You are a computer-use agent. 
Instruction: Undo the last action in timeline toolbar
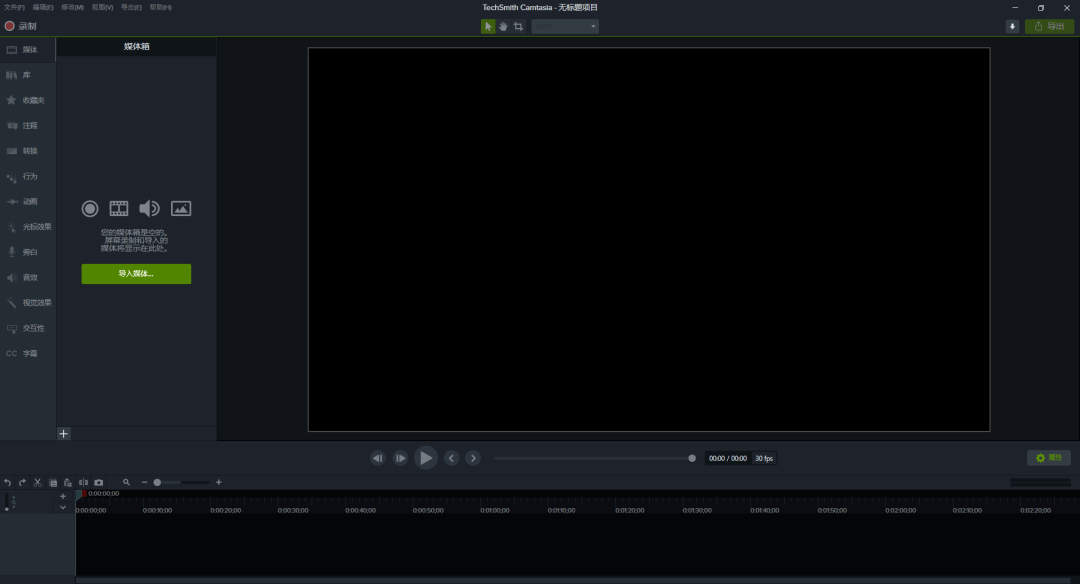[x=8, y=483]
